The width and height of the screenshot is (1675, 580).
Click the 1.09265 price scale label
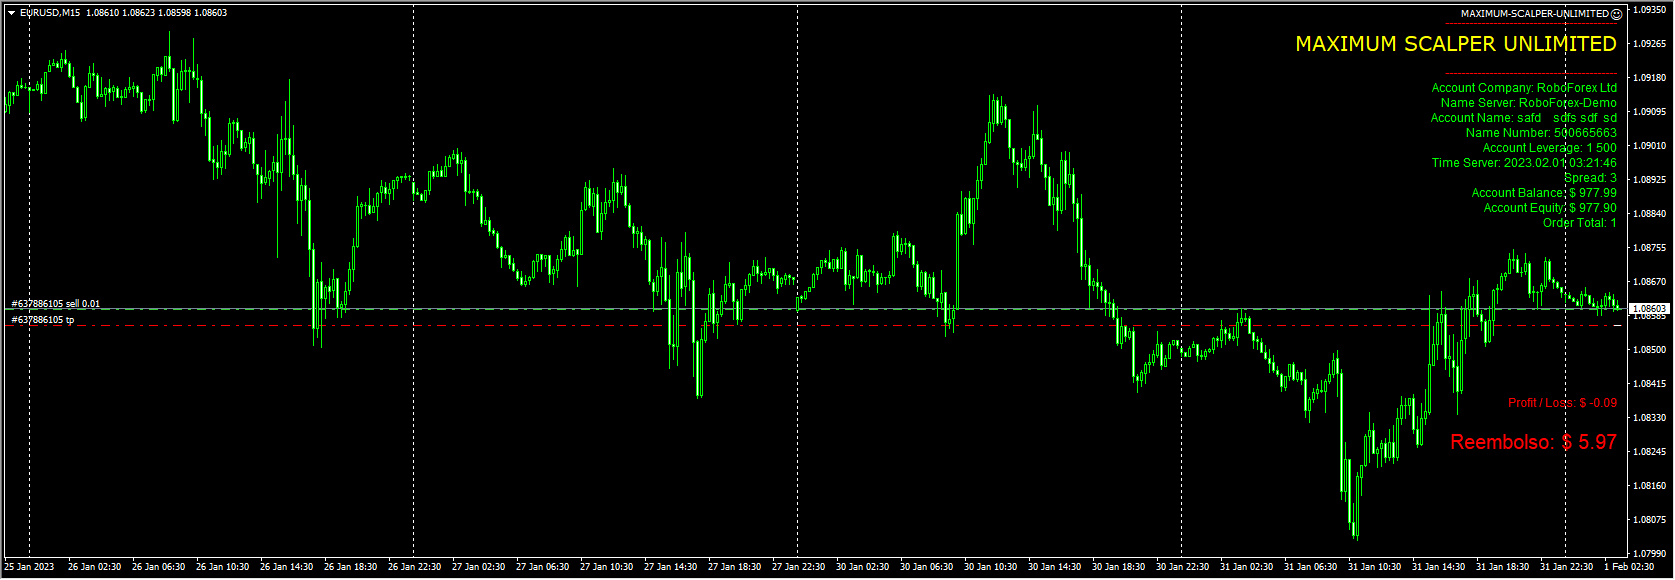[1649, 44]
